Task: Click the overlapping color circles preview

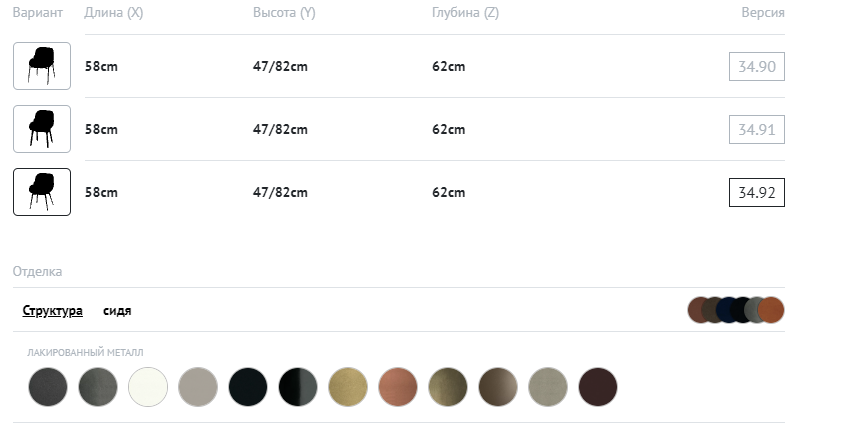Action: tap(736, 310)
